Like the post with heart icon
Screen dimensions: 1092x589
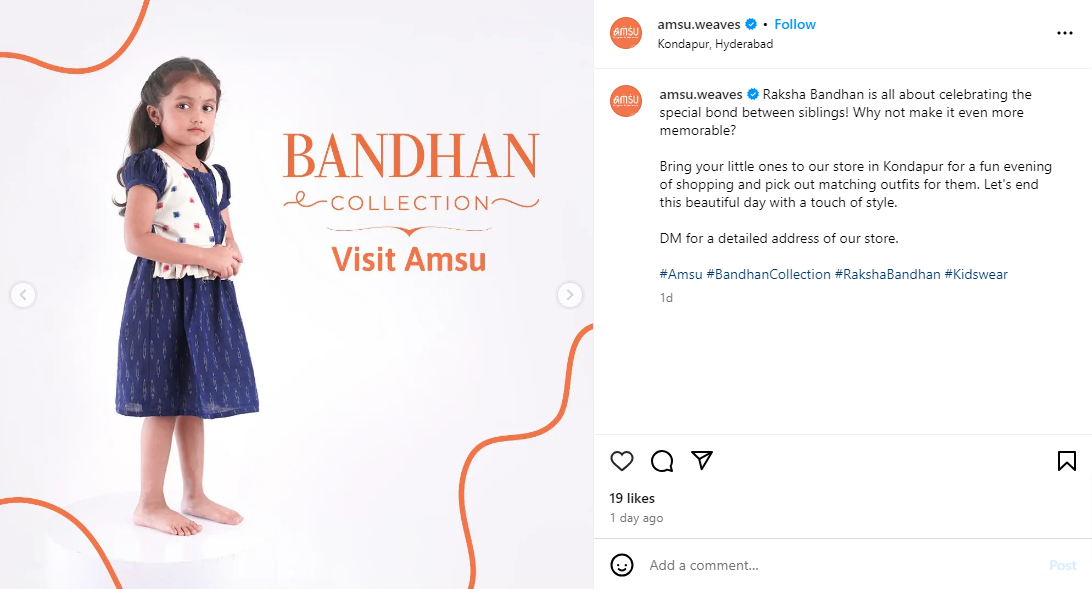622,461
